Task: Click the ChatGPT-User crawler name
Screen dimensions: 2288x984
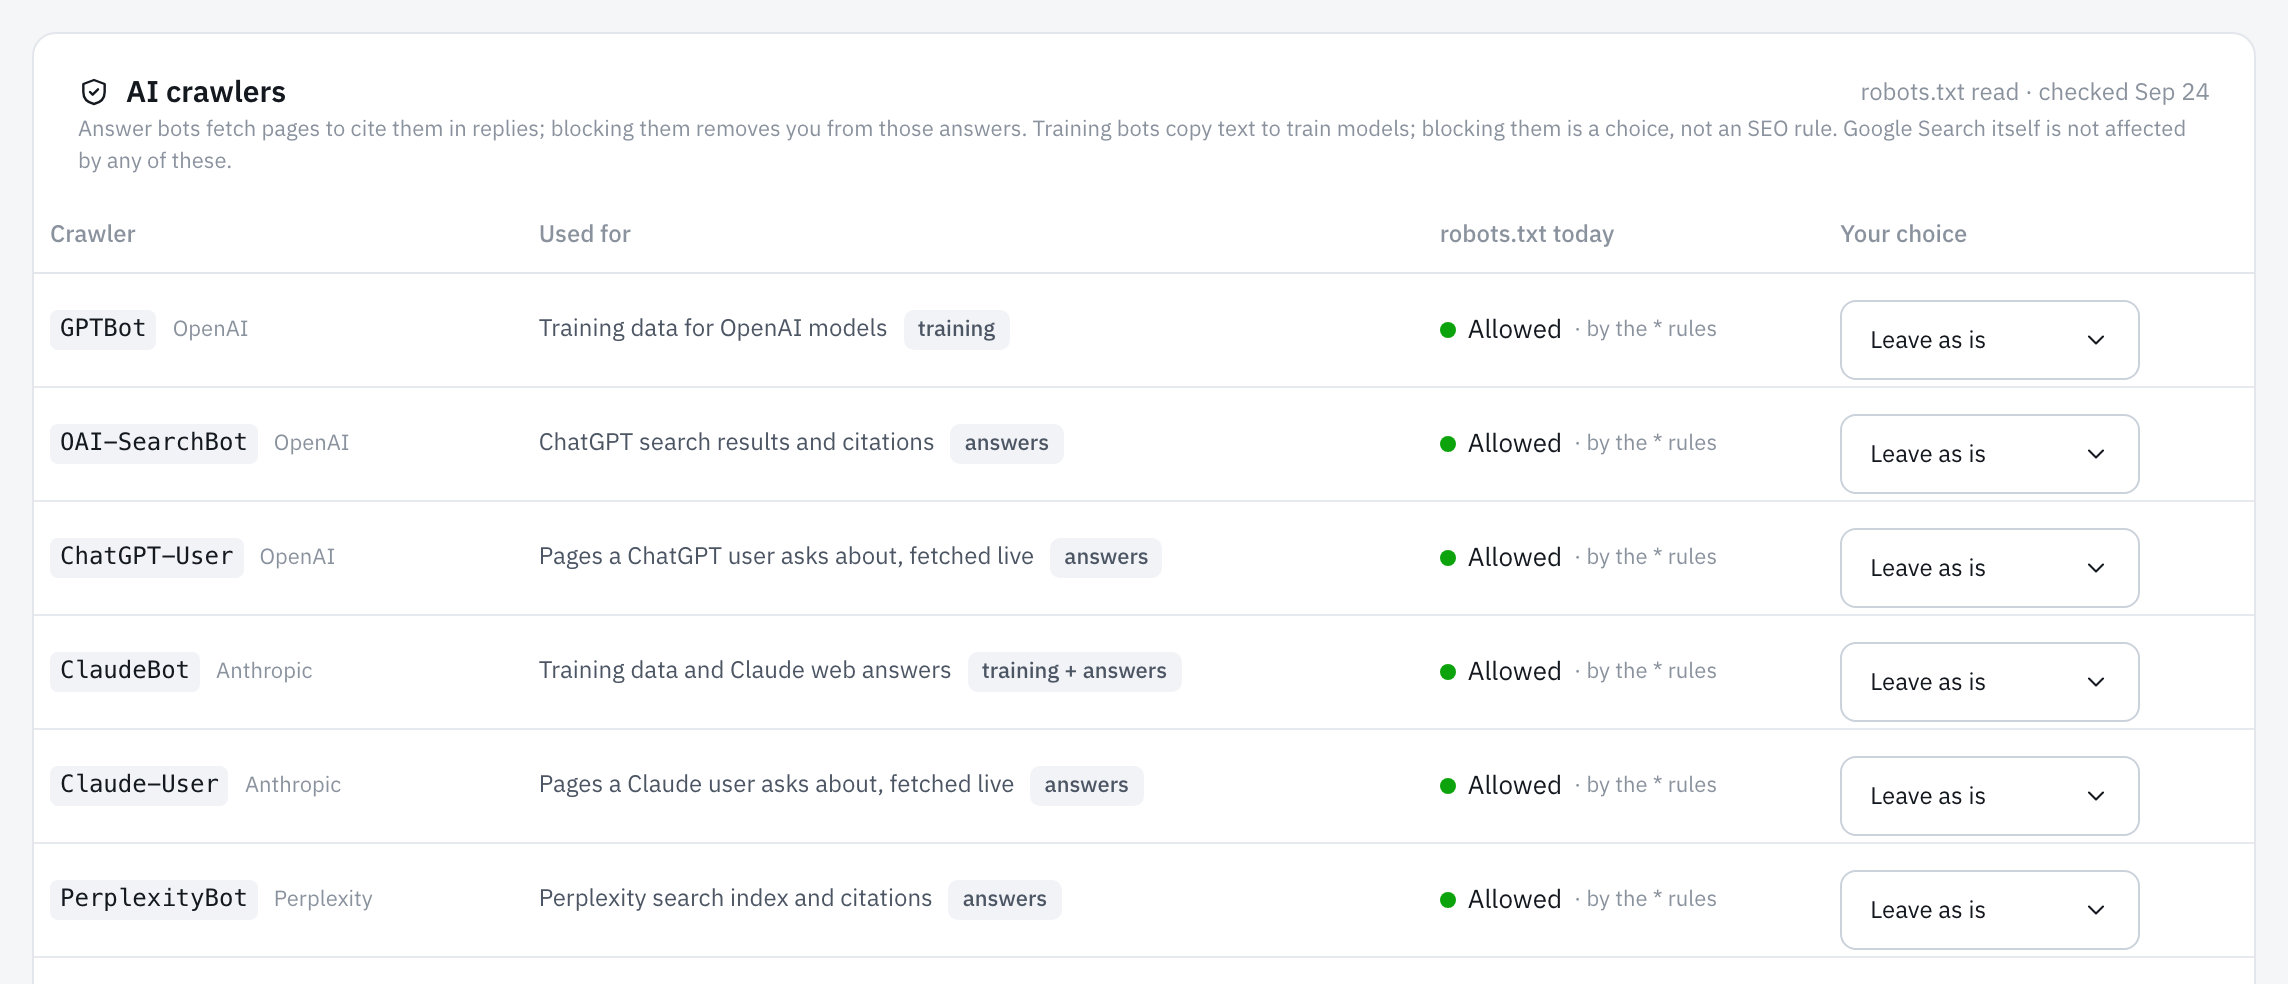Action: coord(147,557)
